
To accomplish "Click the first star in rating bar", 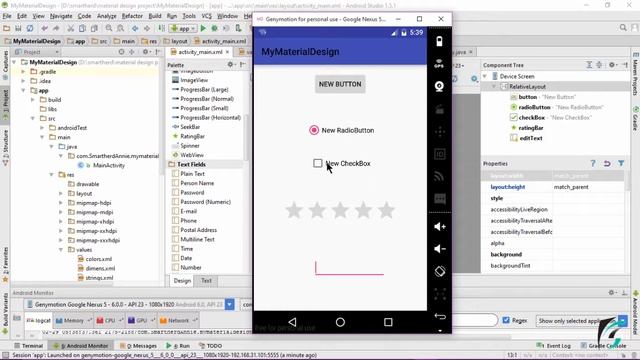I will tap(293, 210).
